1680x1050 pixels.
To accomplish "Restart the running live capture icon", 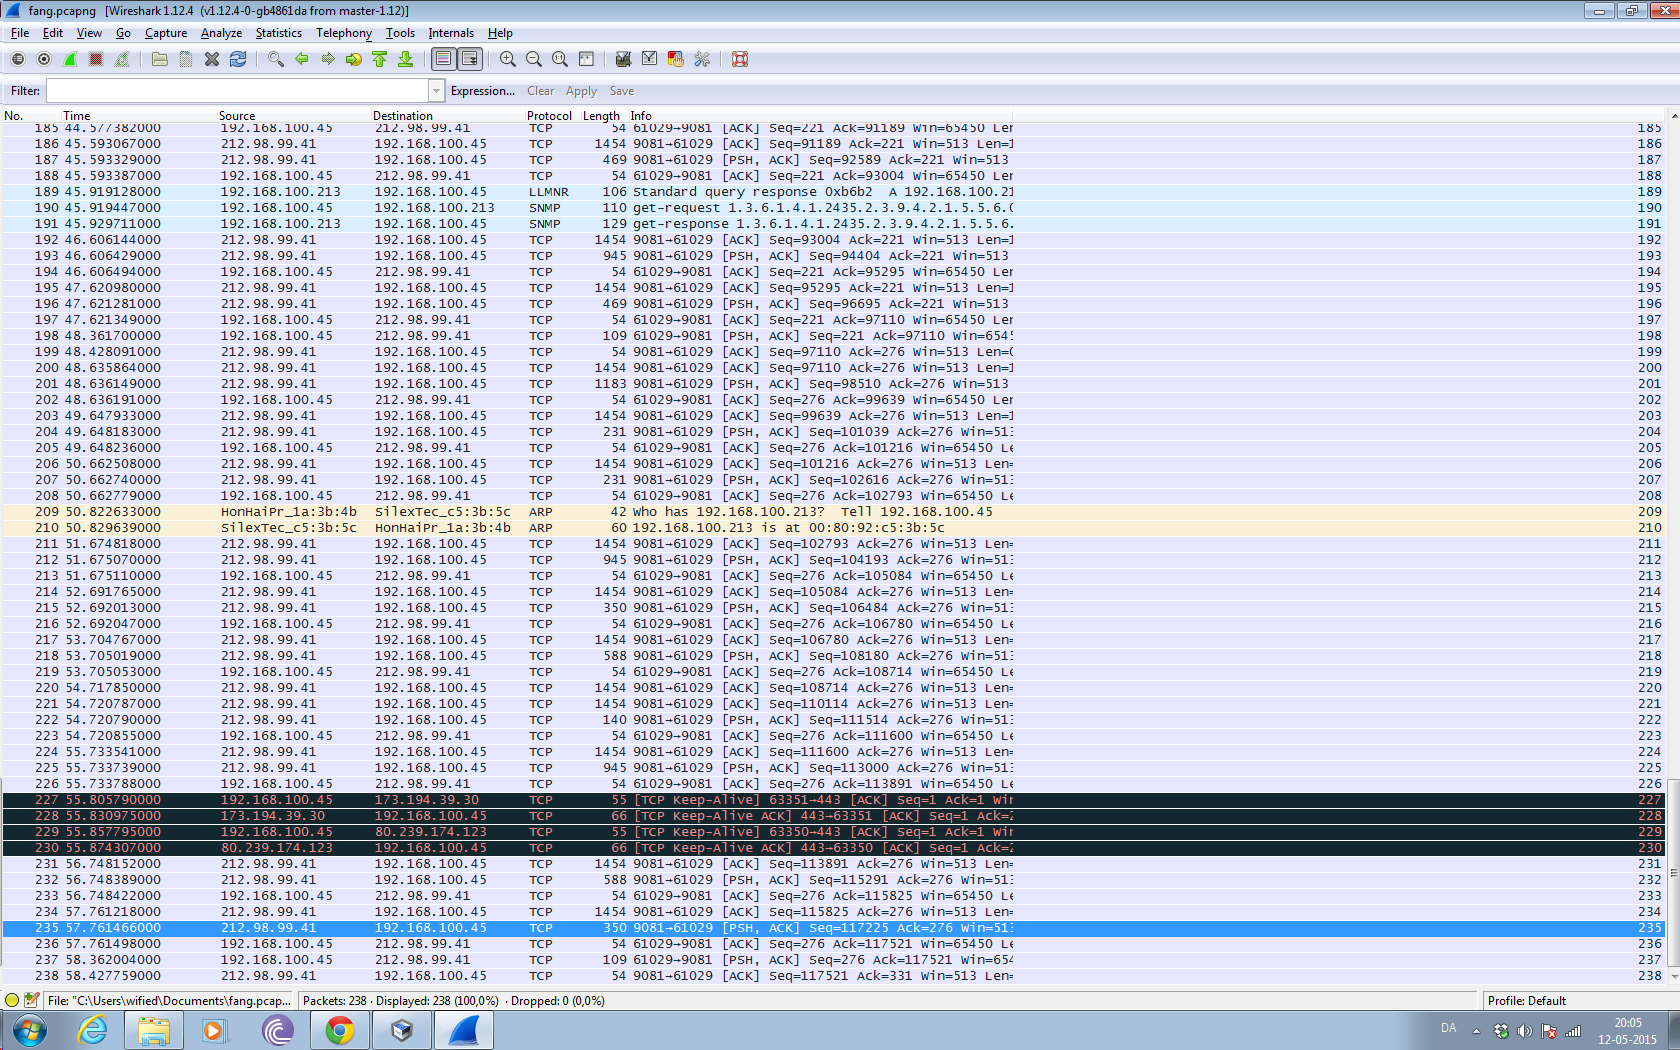I will pyautogui.click(x=122, y=60).
